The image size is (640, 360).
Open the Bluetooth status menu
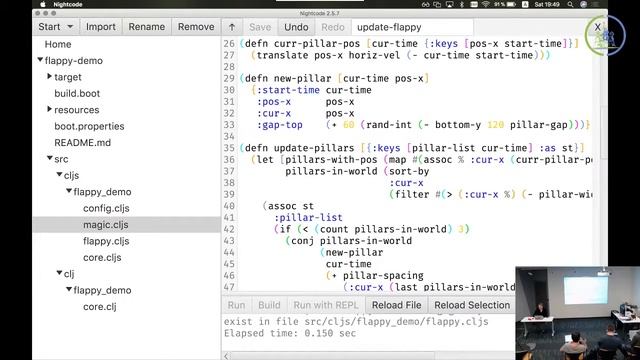462,4
